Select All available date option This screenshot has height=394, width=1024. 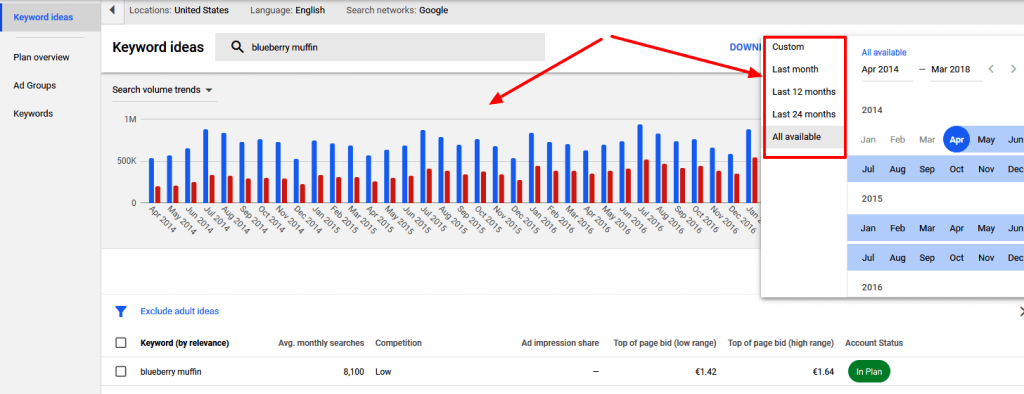pos(804,137)
